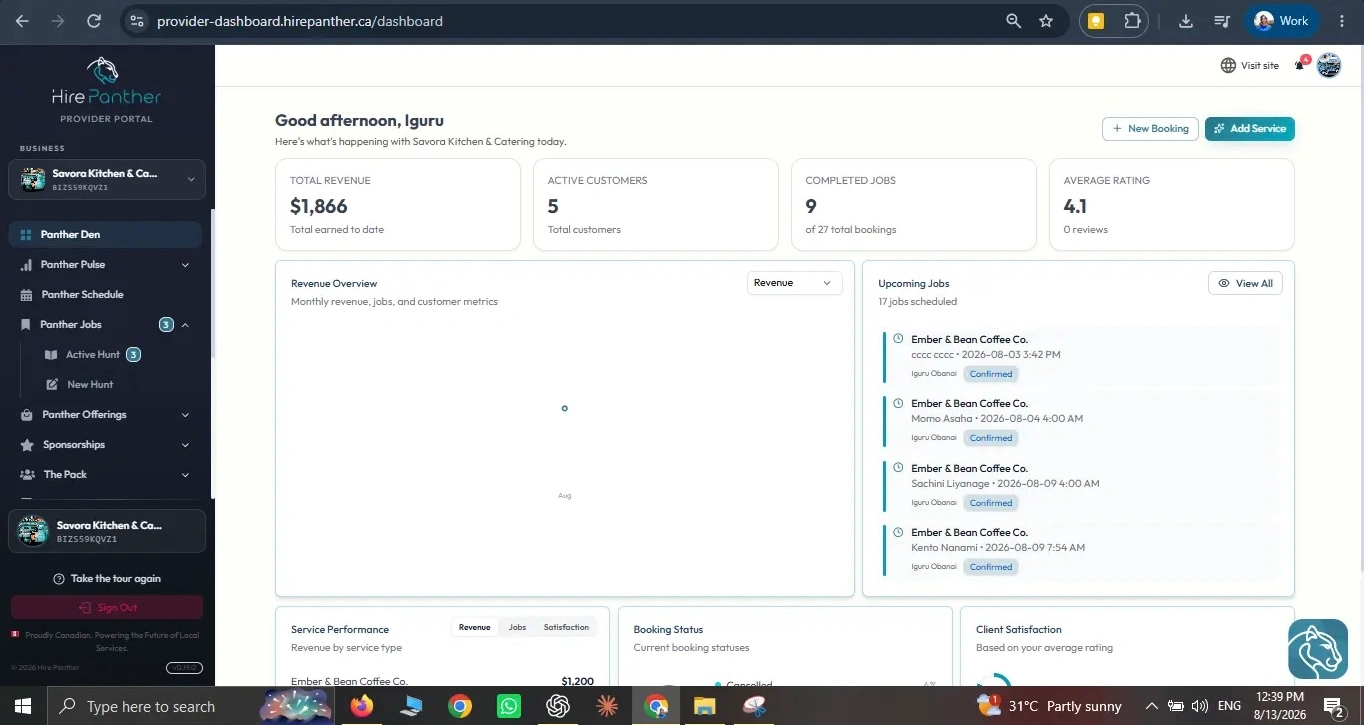Screen dimensions: 1364x725
Task: Click the browser address bar URL
Action: (300, 21)
